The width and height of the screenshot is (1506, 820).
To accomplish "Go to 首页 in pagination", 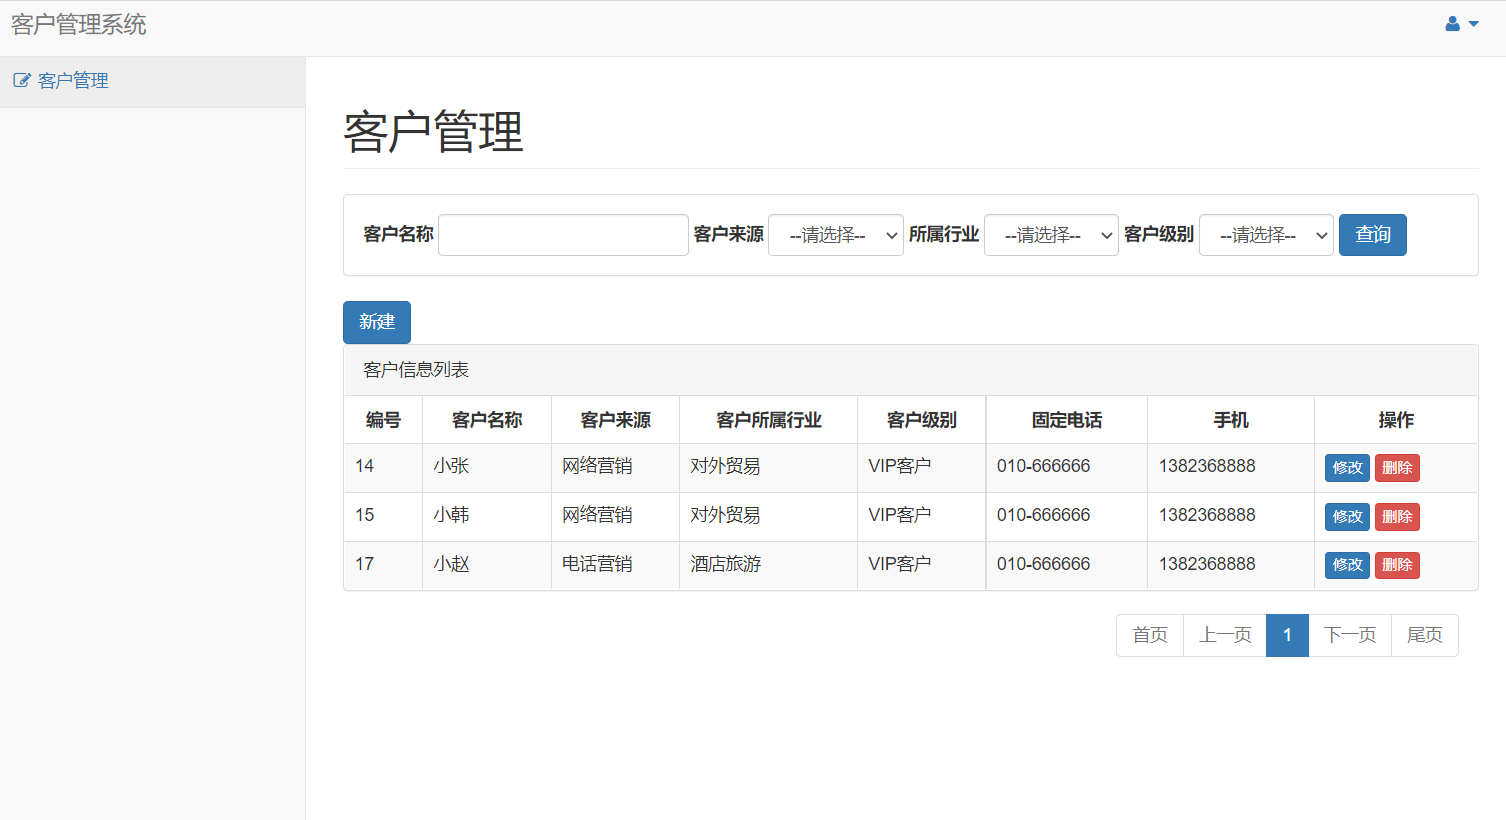I will (x=1150, y=635).
